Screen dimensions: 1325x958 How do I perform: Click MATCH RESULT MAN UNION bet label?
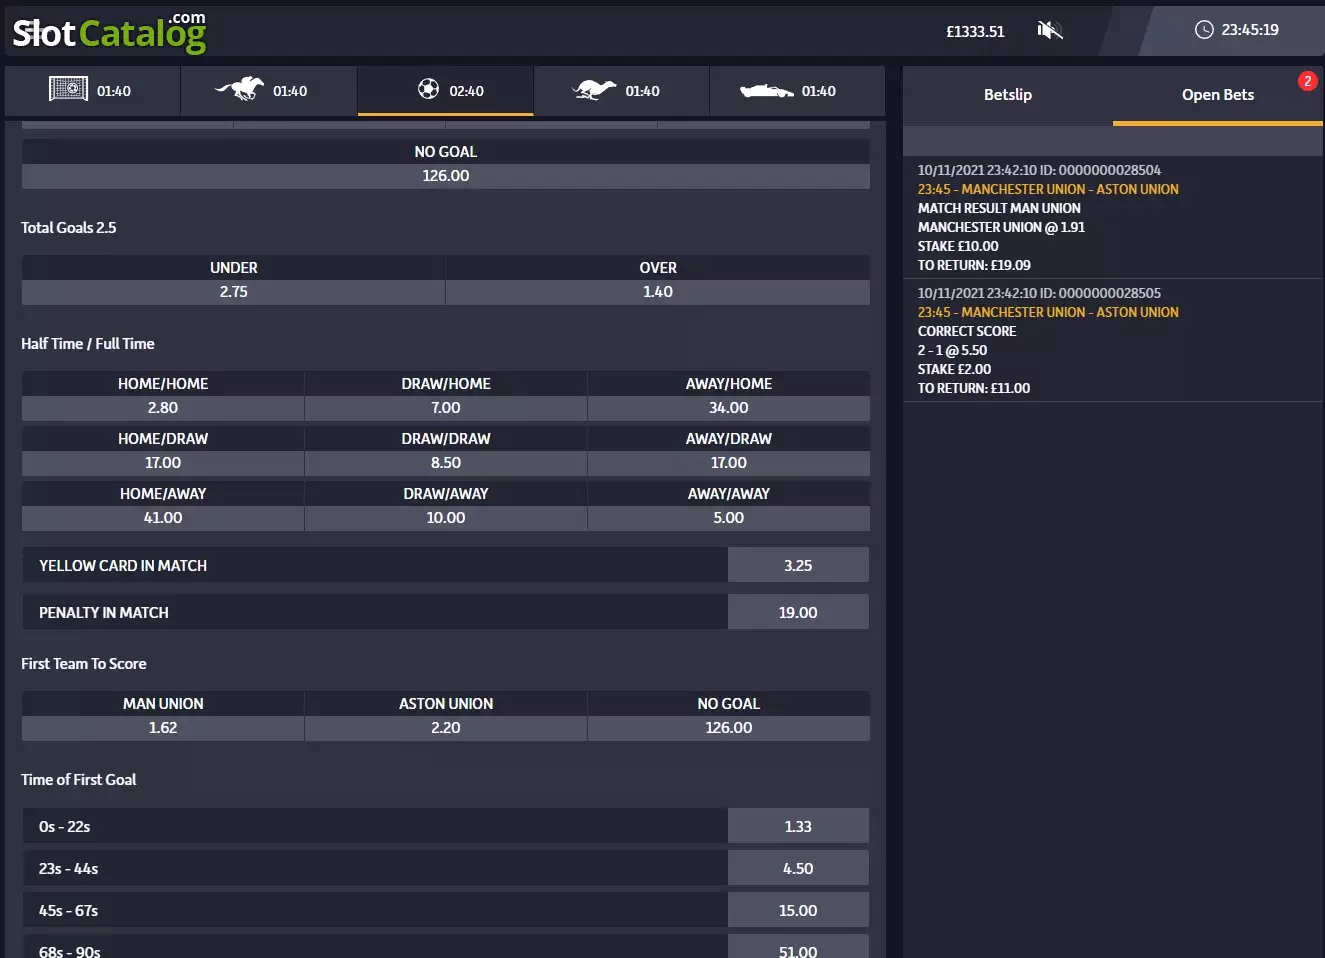pos(999,208)
